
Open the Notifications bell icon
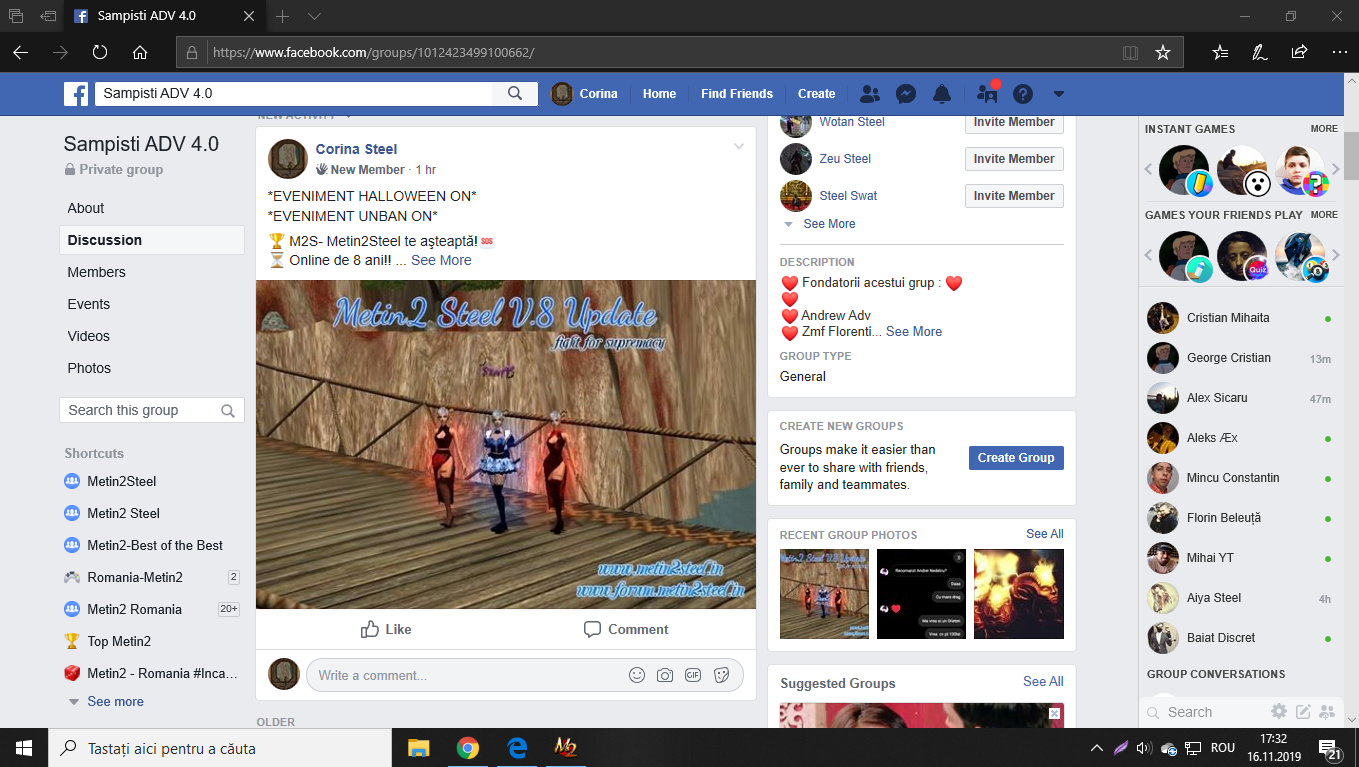click(941, 94)
